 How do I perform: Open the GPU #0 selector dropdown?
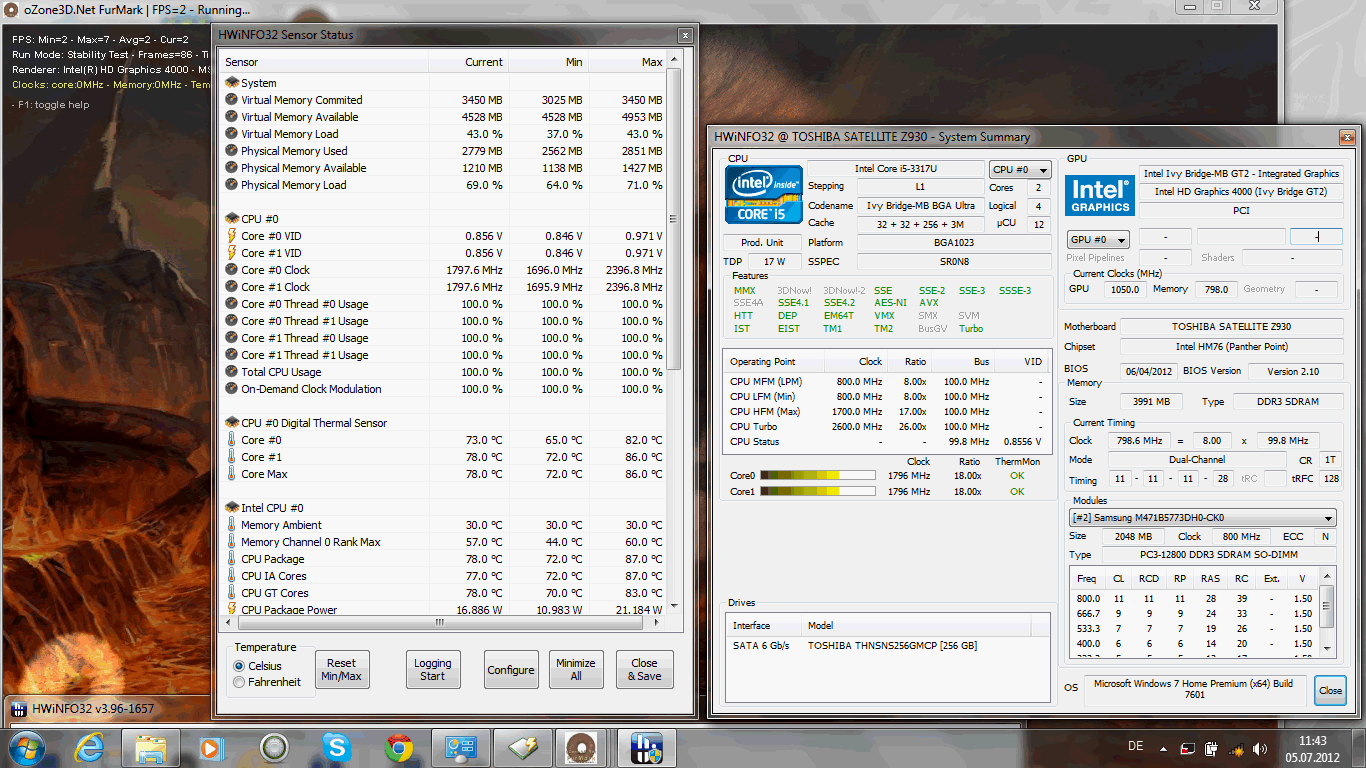click(1098, 240)
